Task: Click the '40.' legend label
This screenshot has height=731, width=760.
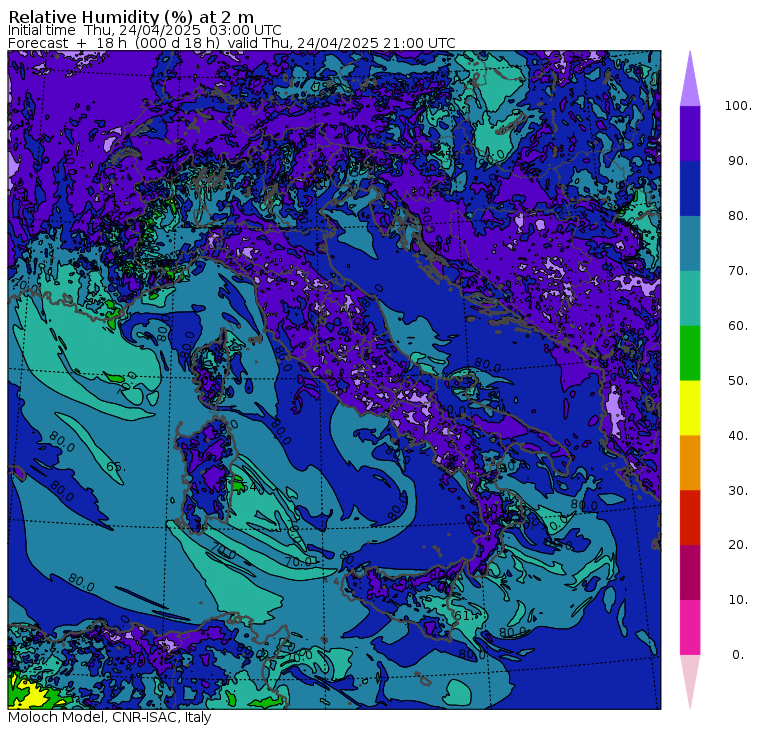Action: click(738, 435)
